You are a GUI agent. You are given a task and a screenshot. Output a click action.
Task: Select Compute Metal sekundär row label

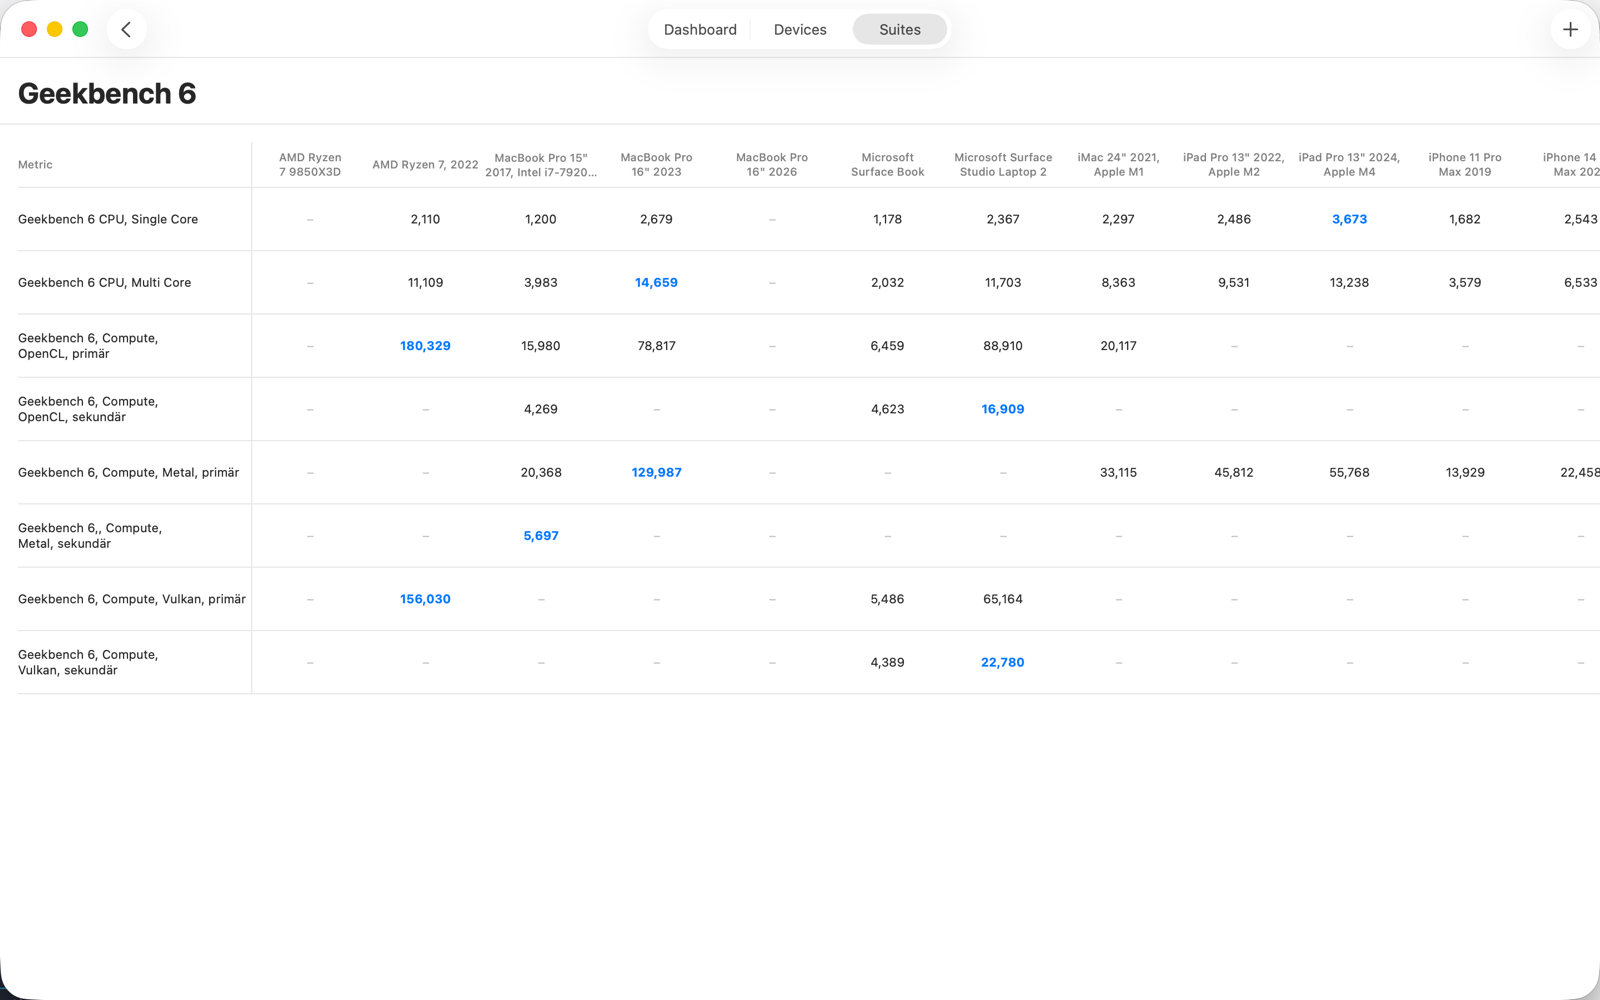pos(90,536)
